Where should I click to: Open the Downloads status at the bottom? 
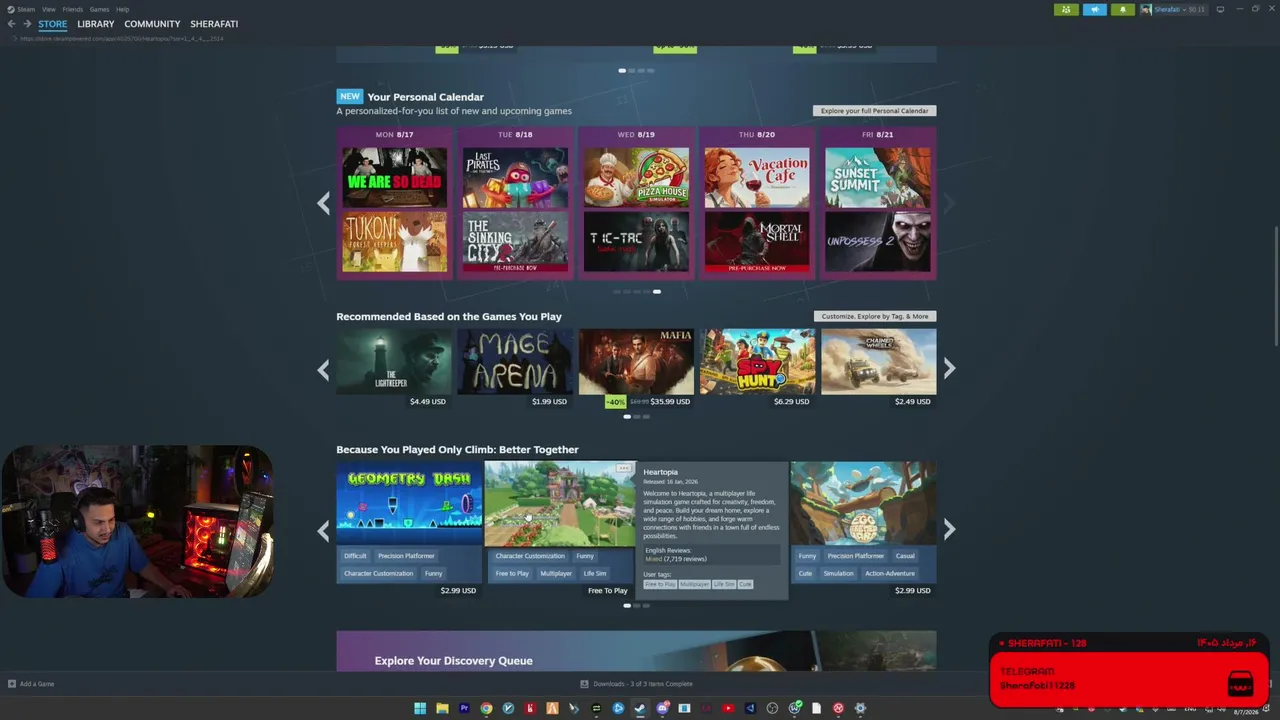pos(637,684)
